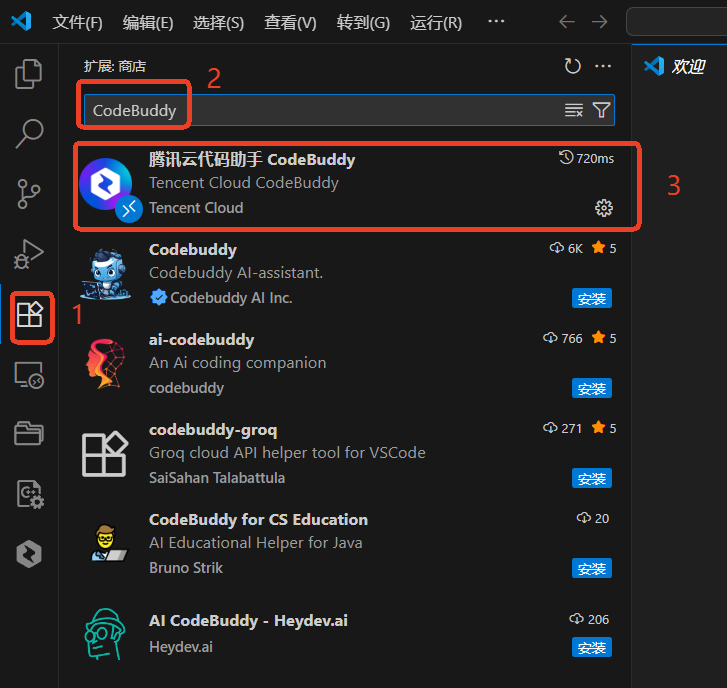Select AI CodeBuddy - Heydev.ai title
Image resolution: width=727 pixels, height=688 pixels.
coord(248,620)
